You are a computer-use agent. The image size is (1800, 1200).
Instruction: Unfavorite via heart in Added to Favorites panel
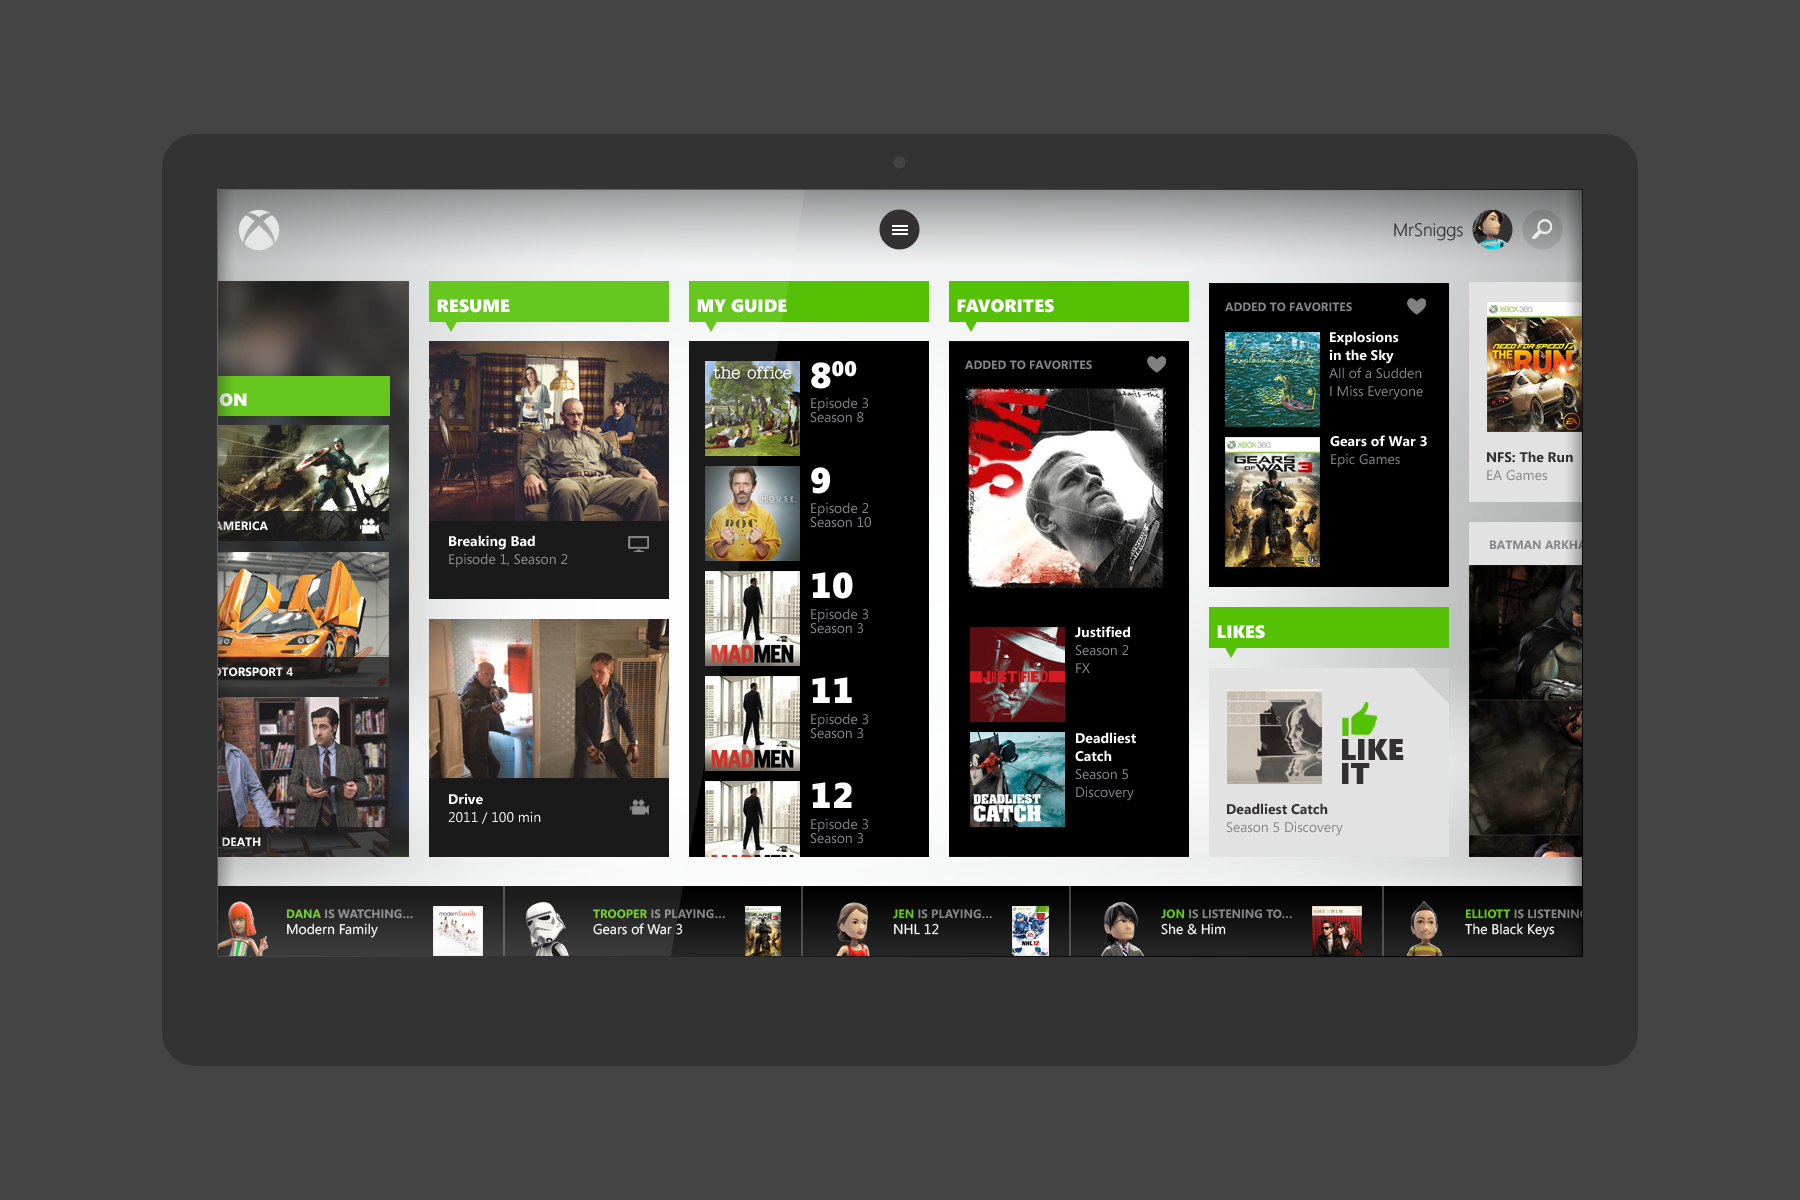(x=1416, y=307)
